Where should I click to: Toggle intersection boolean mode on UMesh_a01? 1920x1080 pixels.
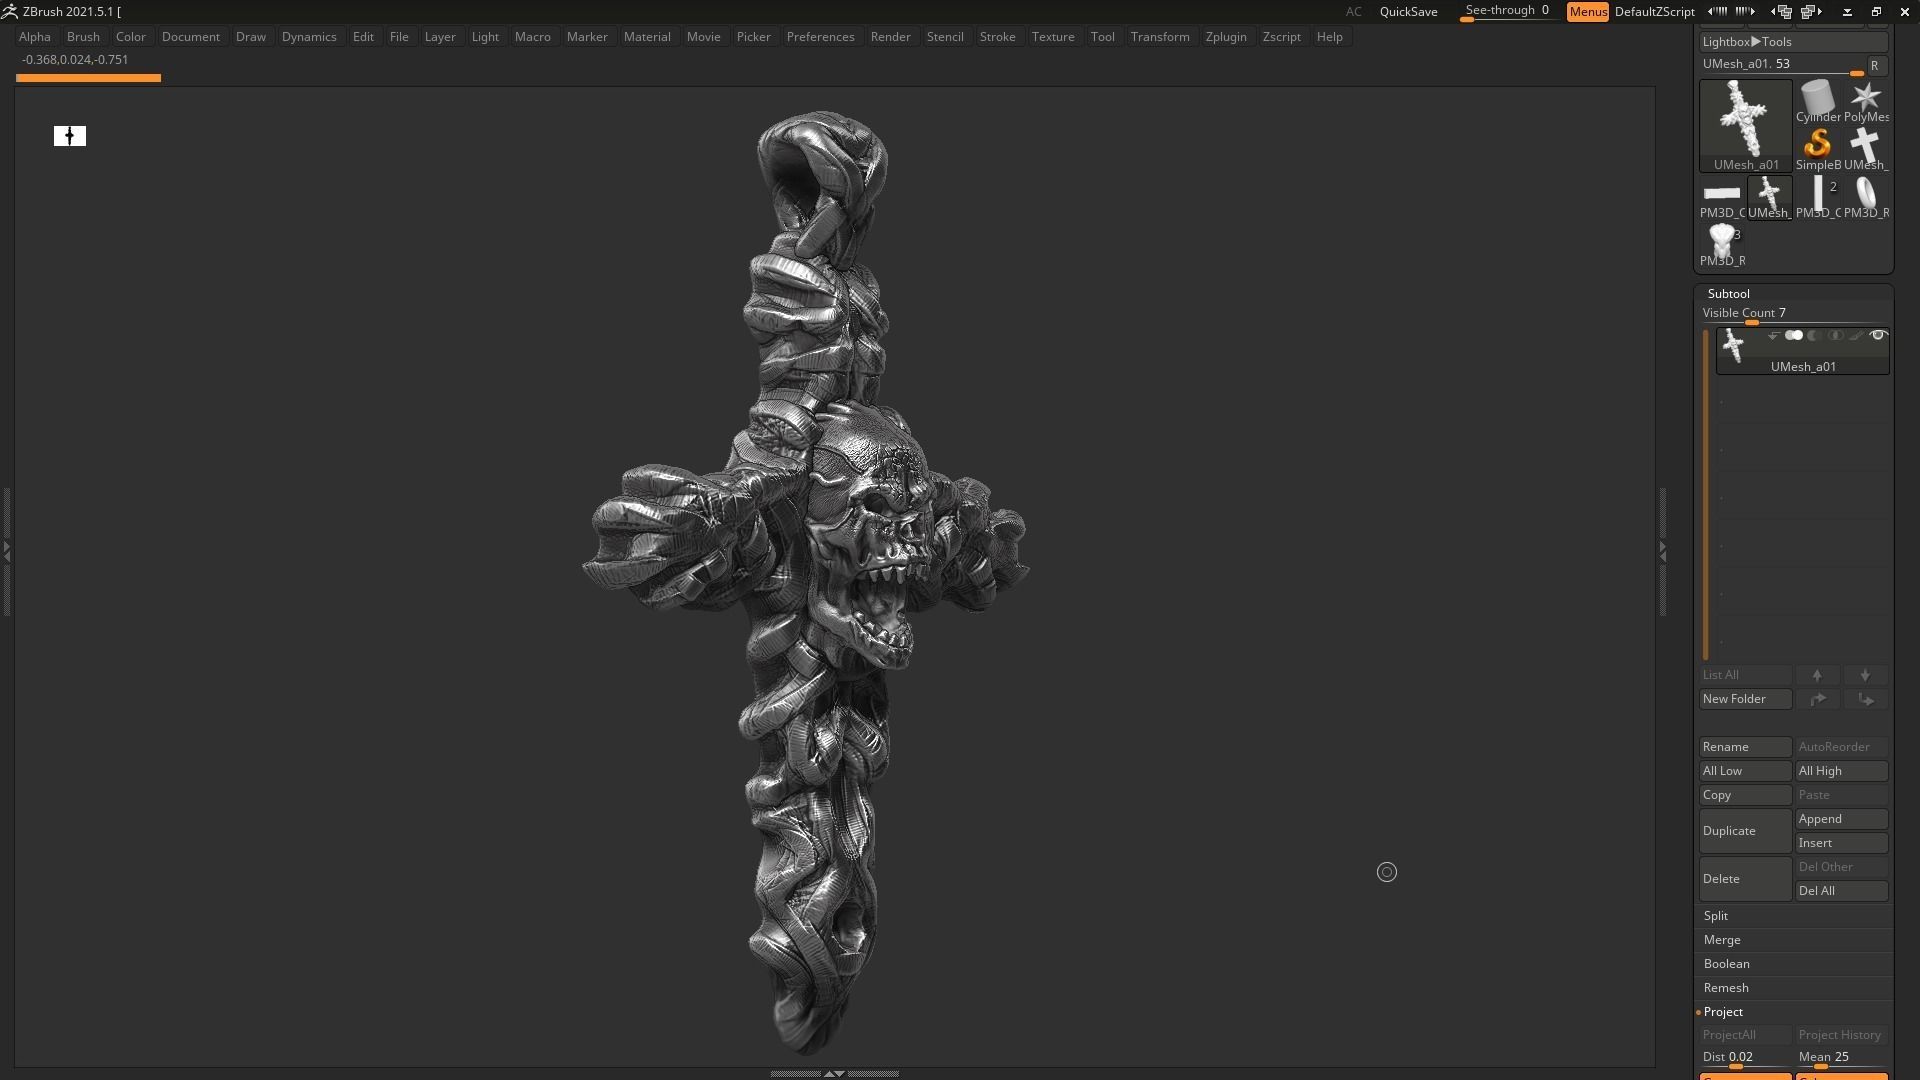(1835, 336)
